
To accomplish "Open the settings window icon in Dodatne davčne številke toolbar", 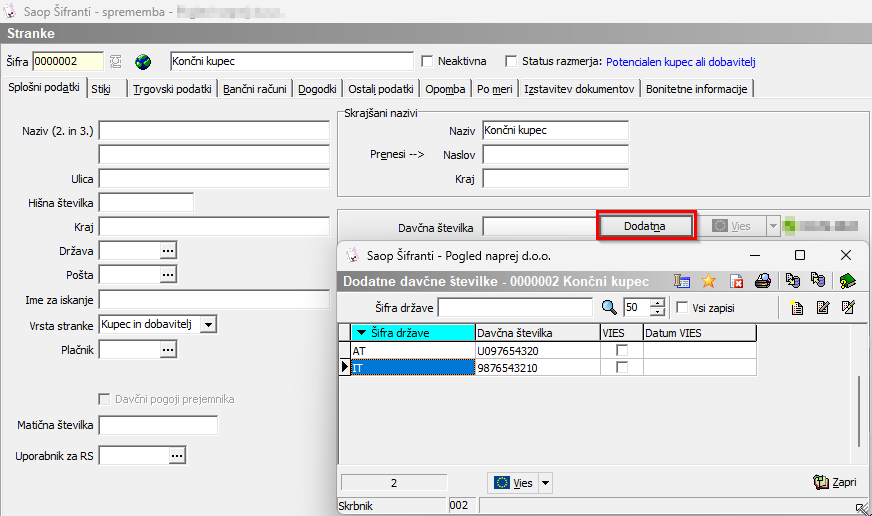I will point(682,281).
